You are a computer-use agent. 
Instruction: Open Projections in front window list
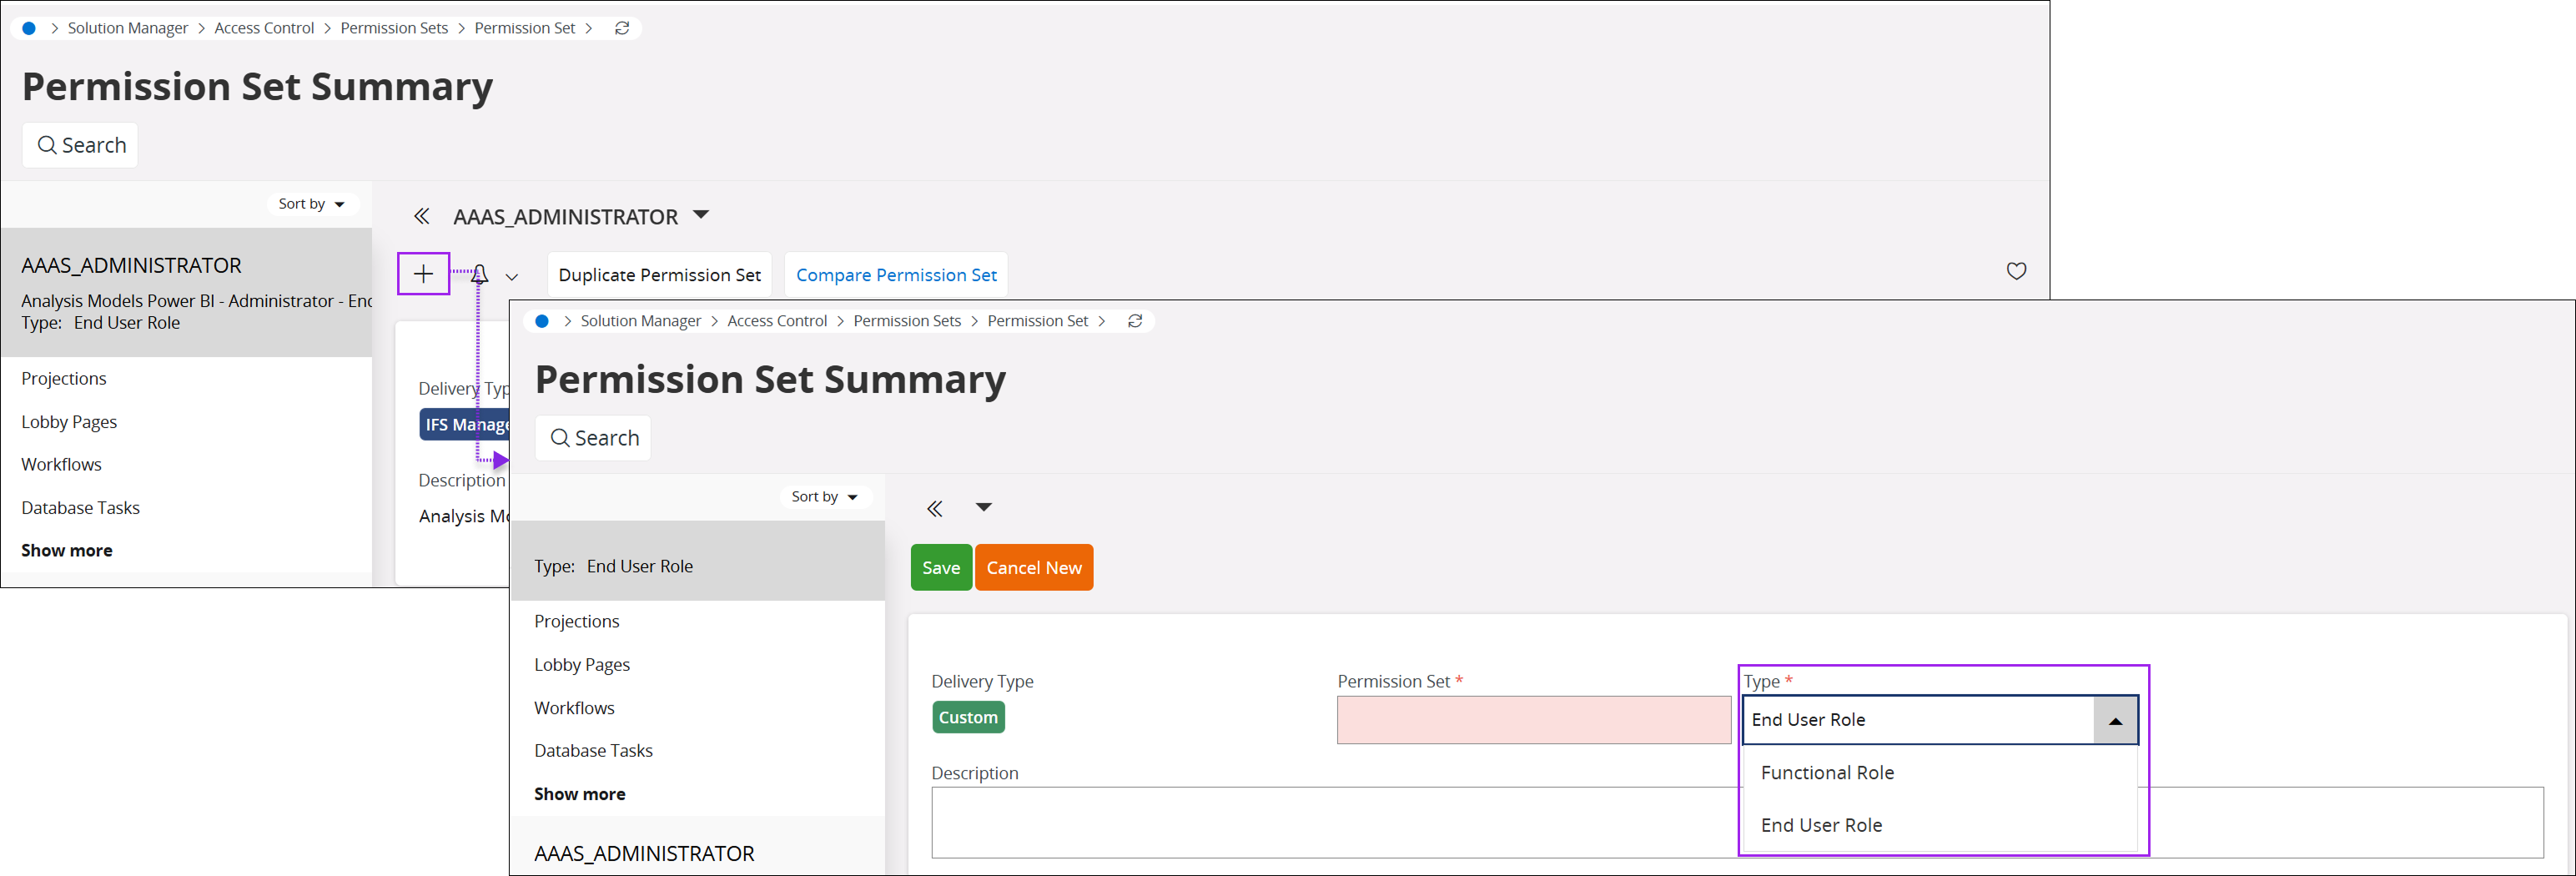click(x=577, y=621)
